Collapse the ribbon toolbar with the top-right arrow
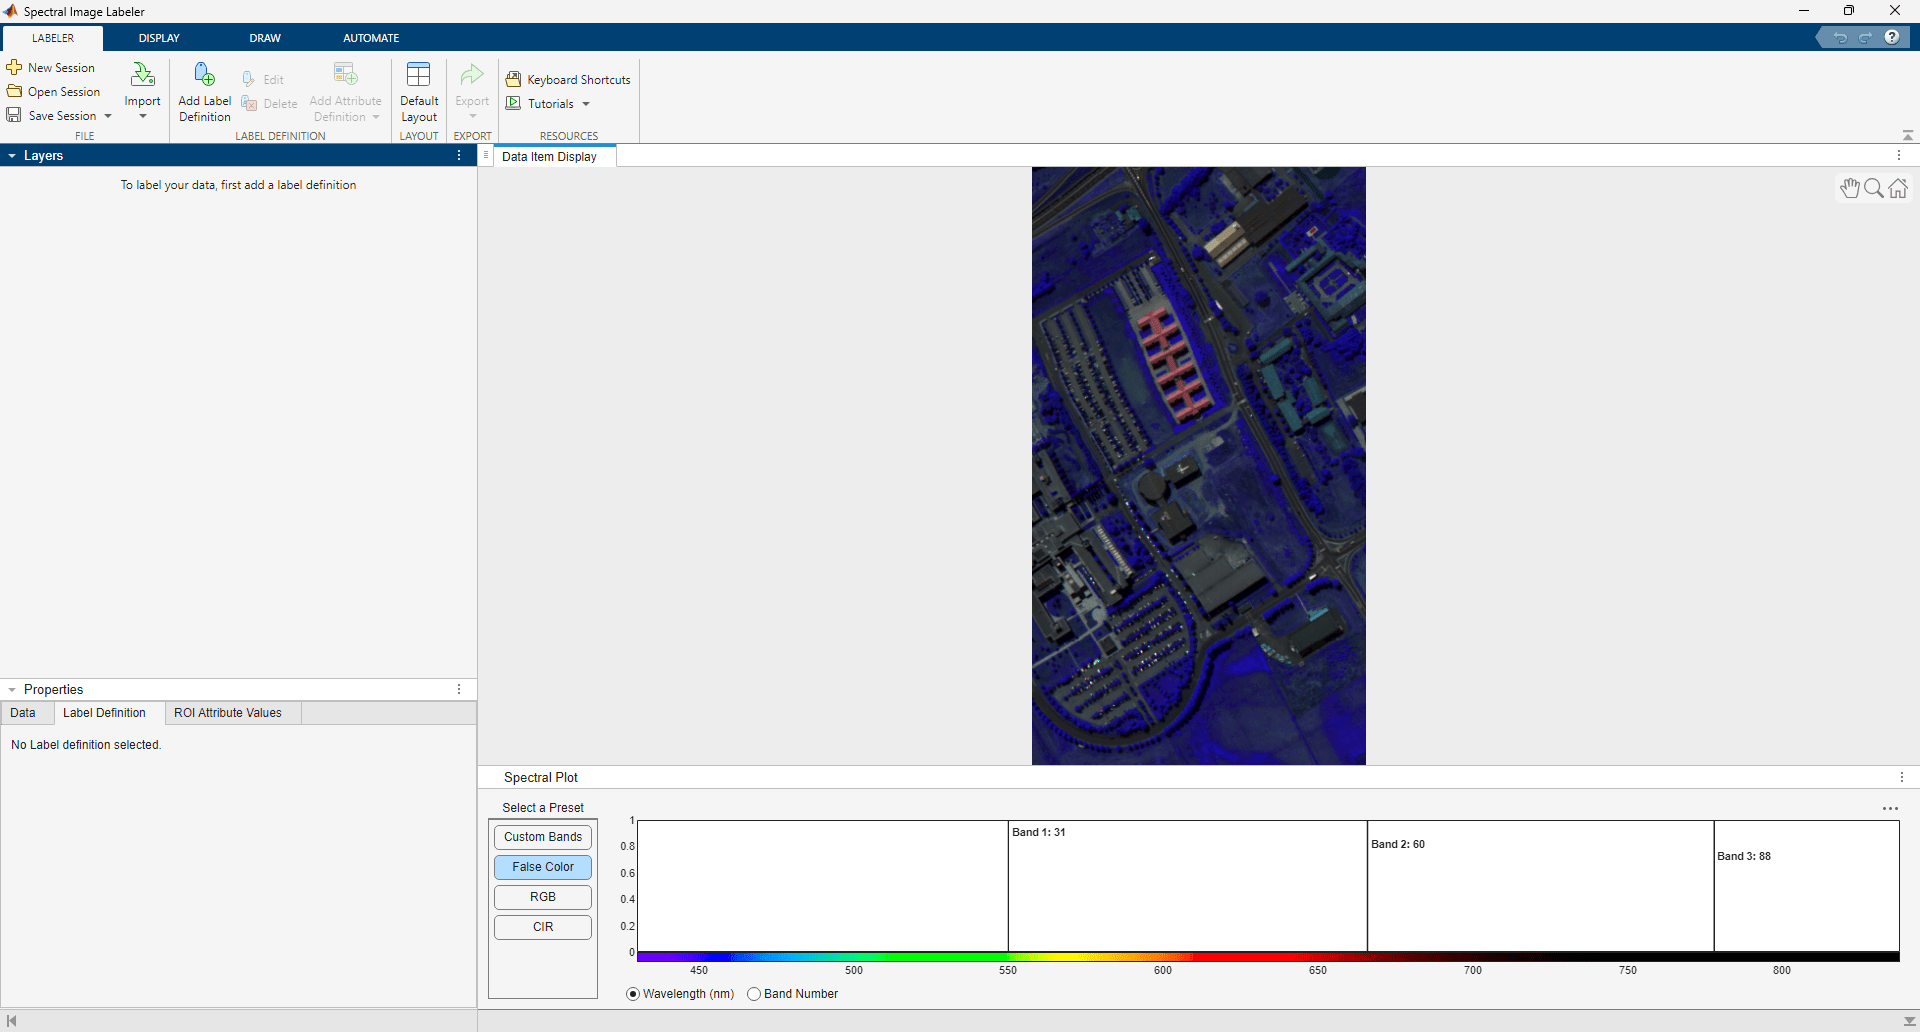Screen dimensions: 1920x1032 (x=1908, y=135)
